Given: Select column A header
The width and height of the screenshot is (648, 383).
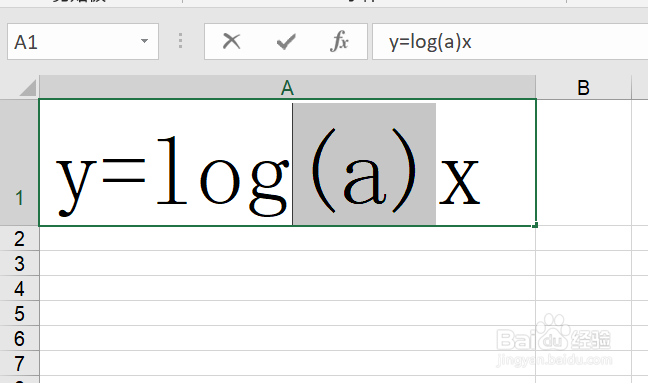Looking at the screenshot, I should click(x=287, y=88).
